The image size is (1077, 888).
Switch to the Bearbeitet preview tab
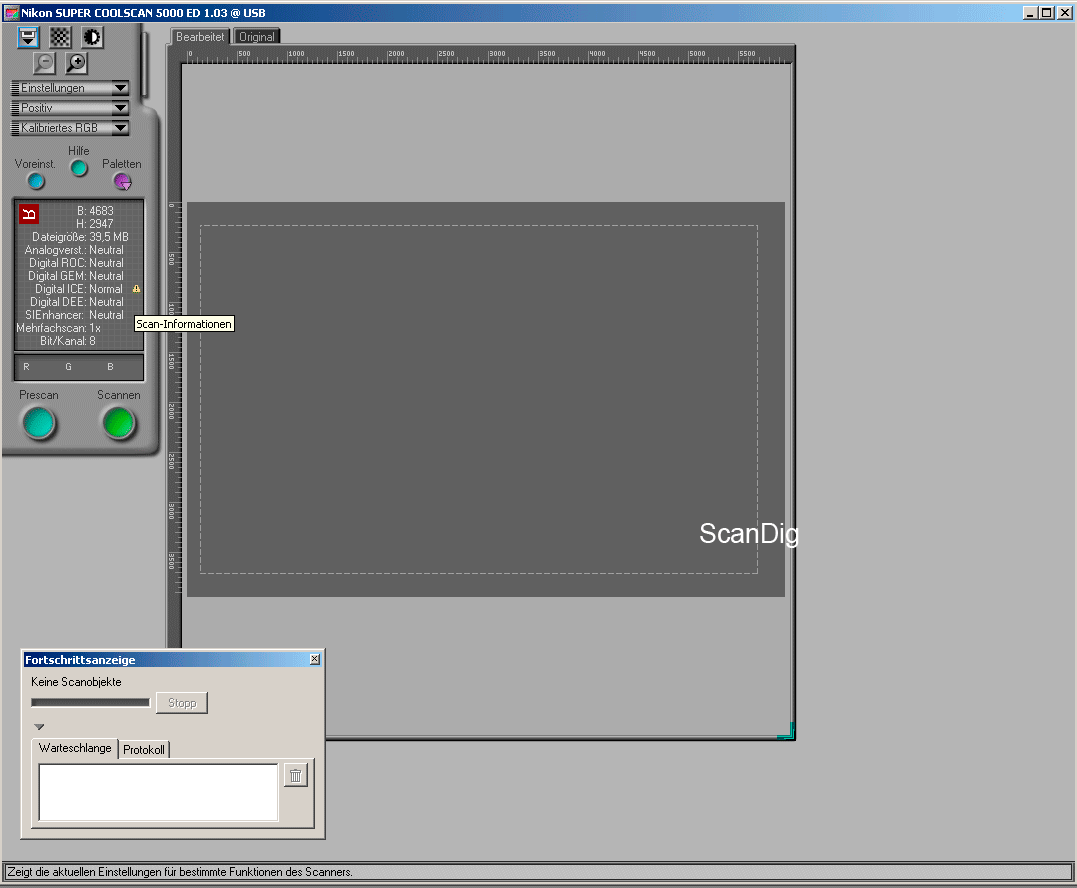coord(200,37)
